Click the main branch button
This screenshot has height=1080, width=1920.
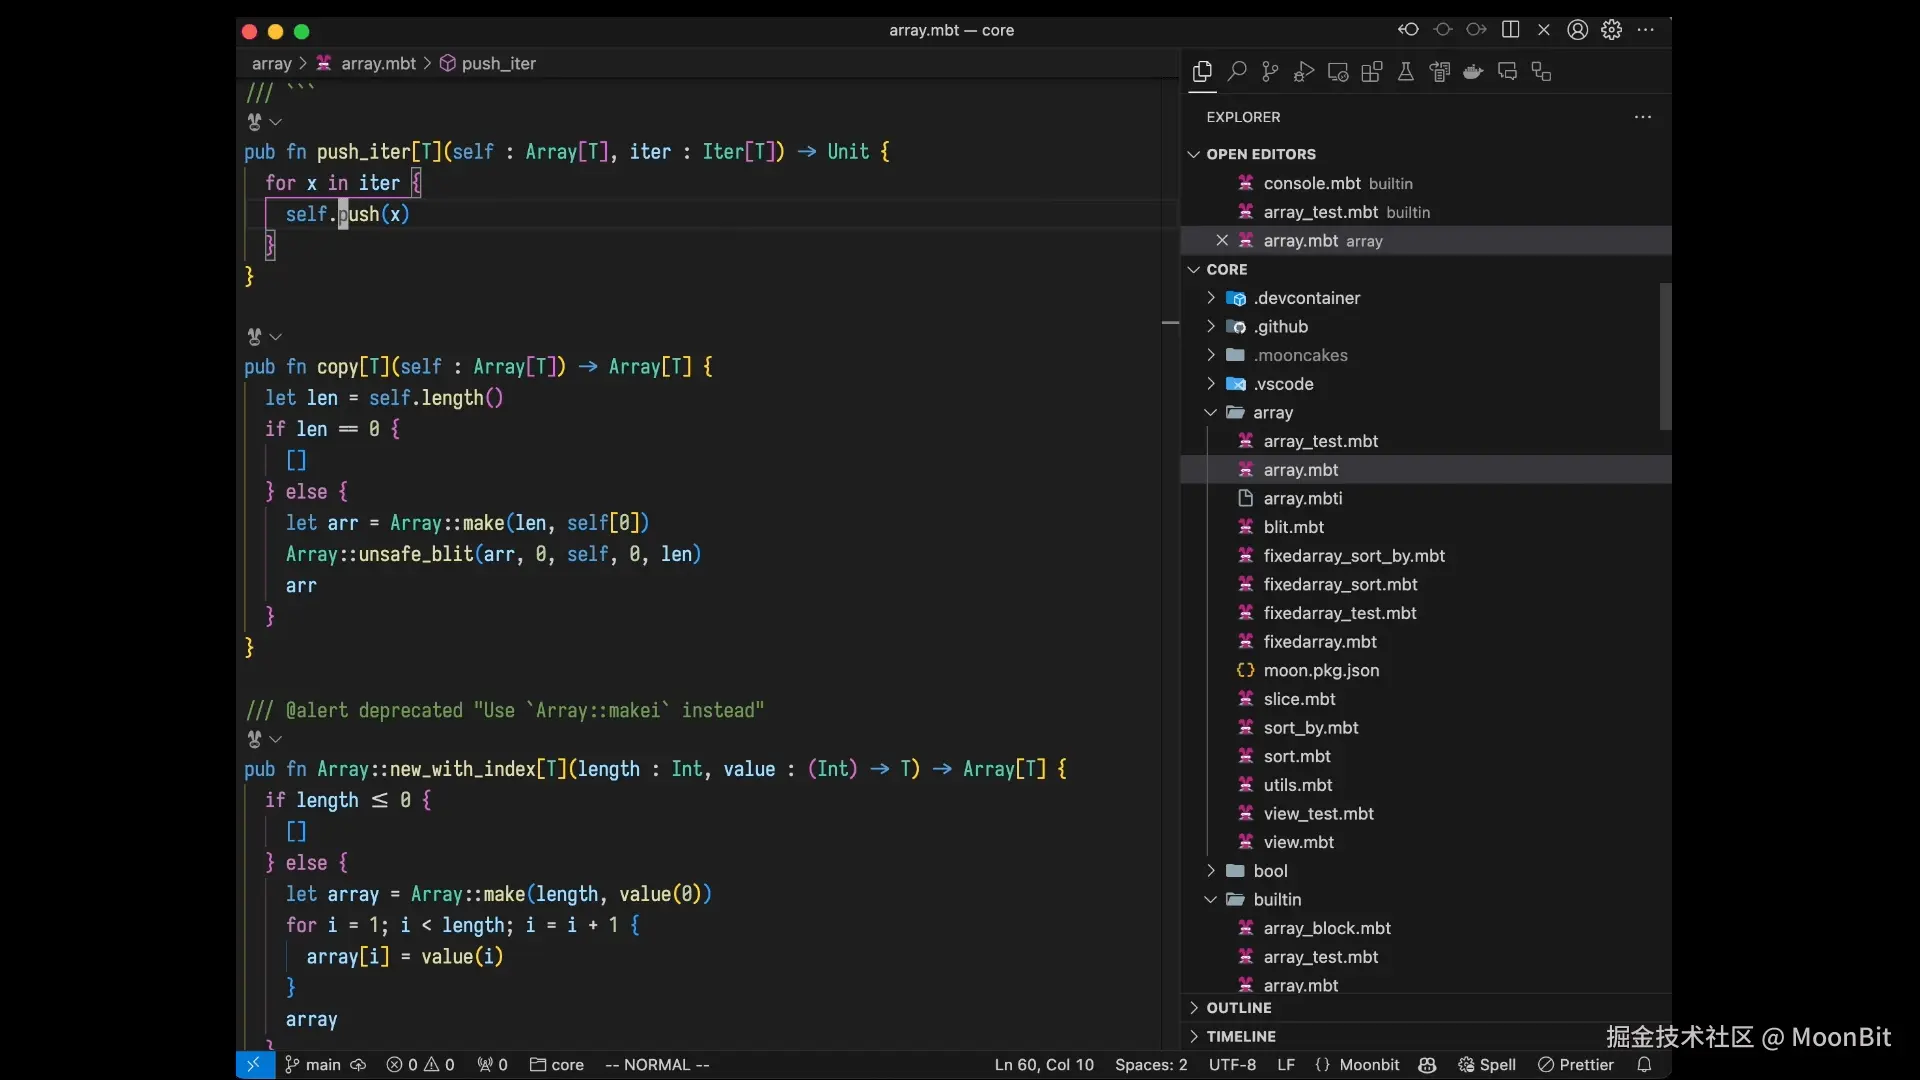pos(313,1065)
